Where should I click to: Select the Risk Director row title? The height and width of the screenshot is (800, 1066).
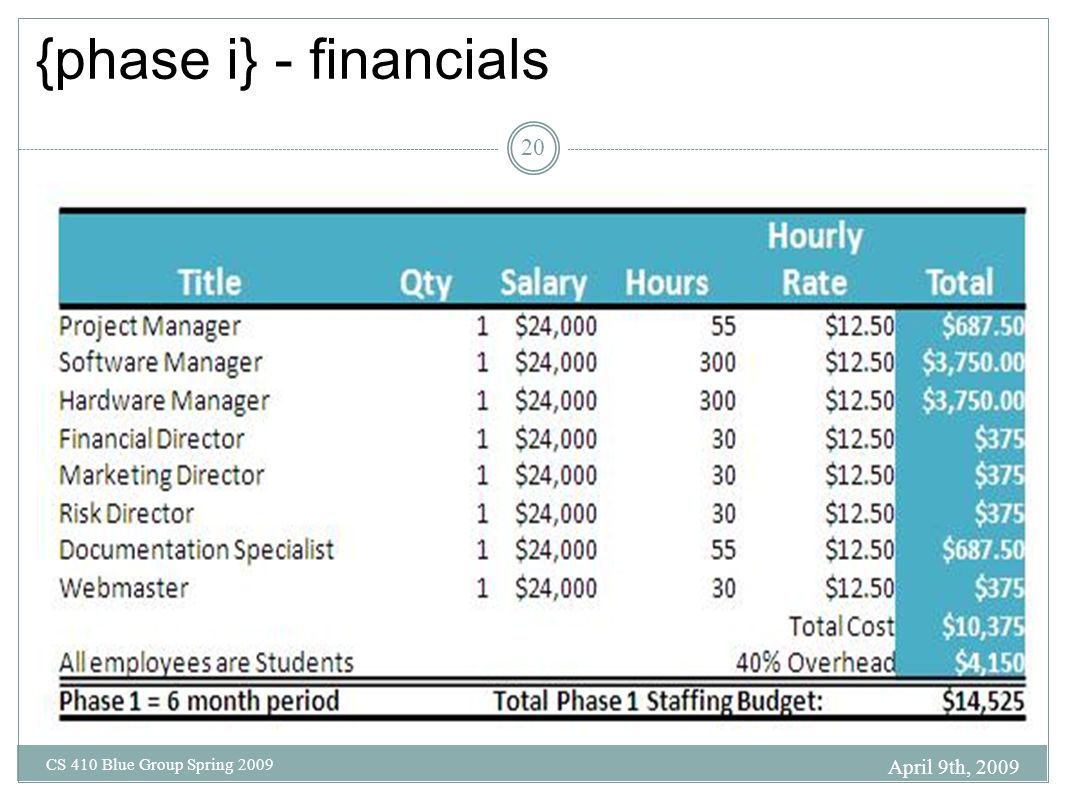[x=126, y=514]
